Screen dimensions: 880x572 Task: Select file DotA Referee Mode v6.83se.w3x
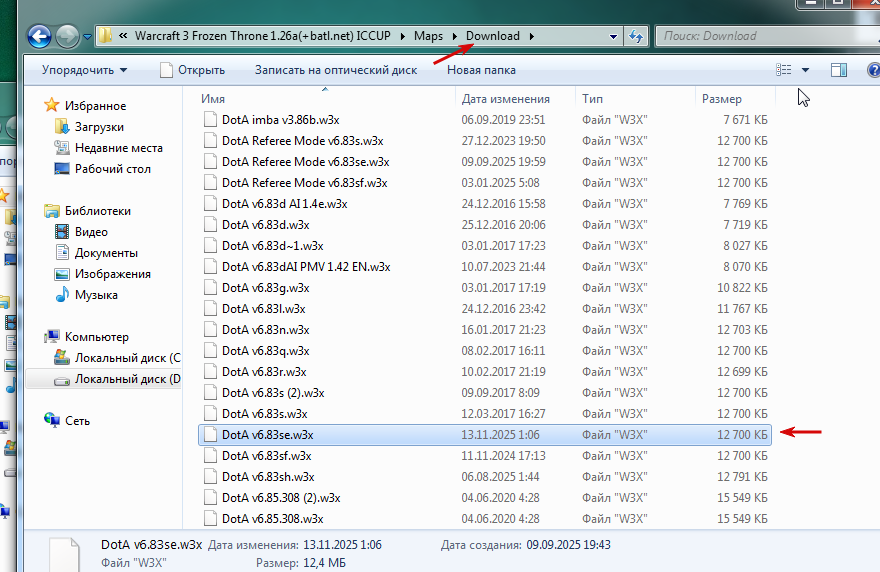(305, 162)
